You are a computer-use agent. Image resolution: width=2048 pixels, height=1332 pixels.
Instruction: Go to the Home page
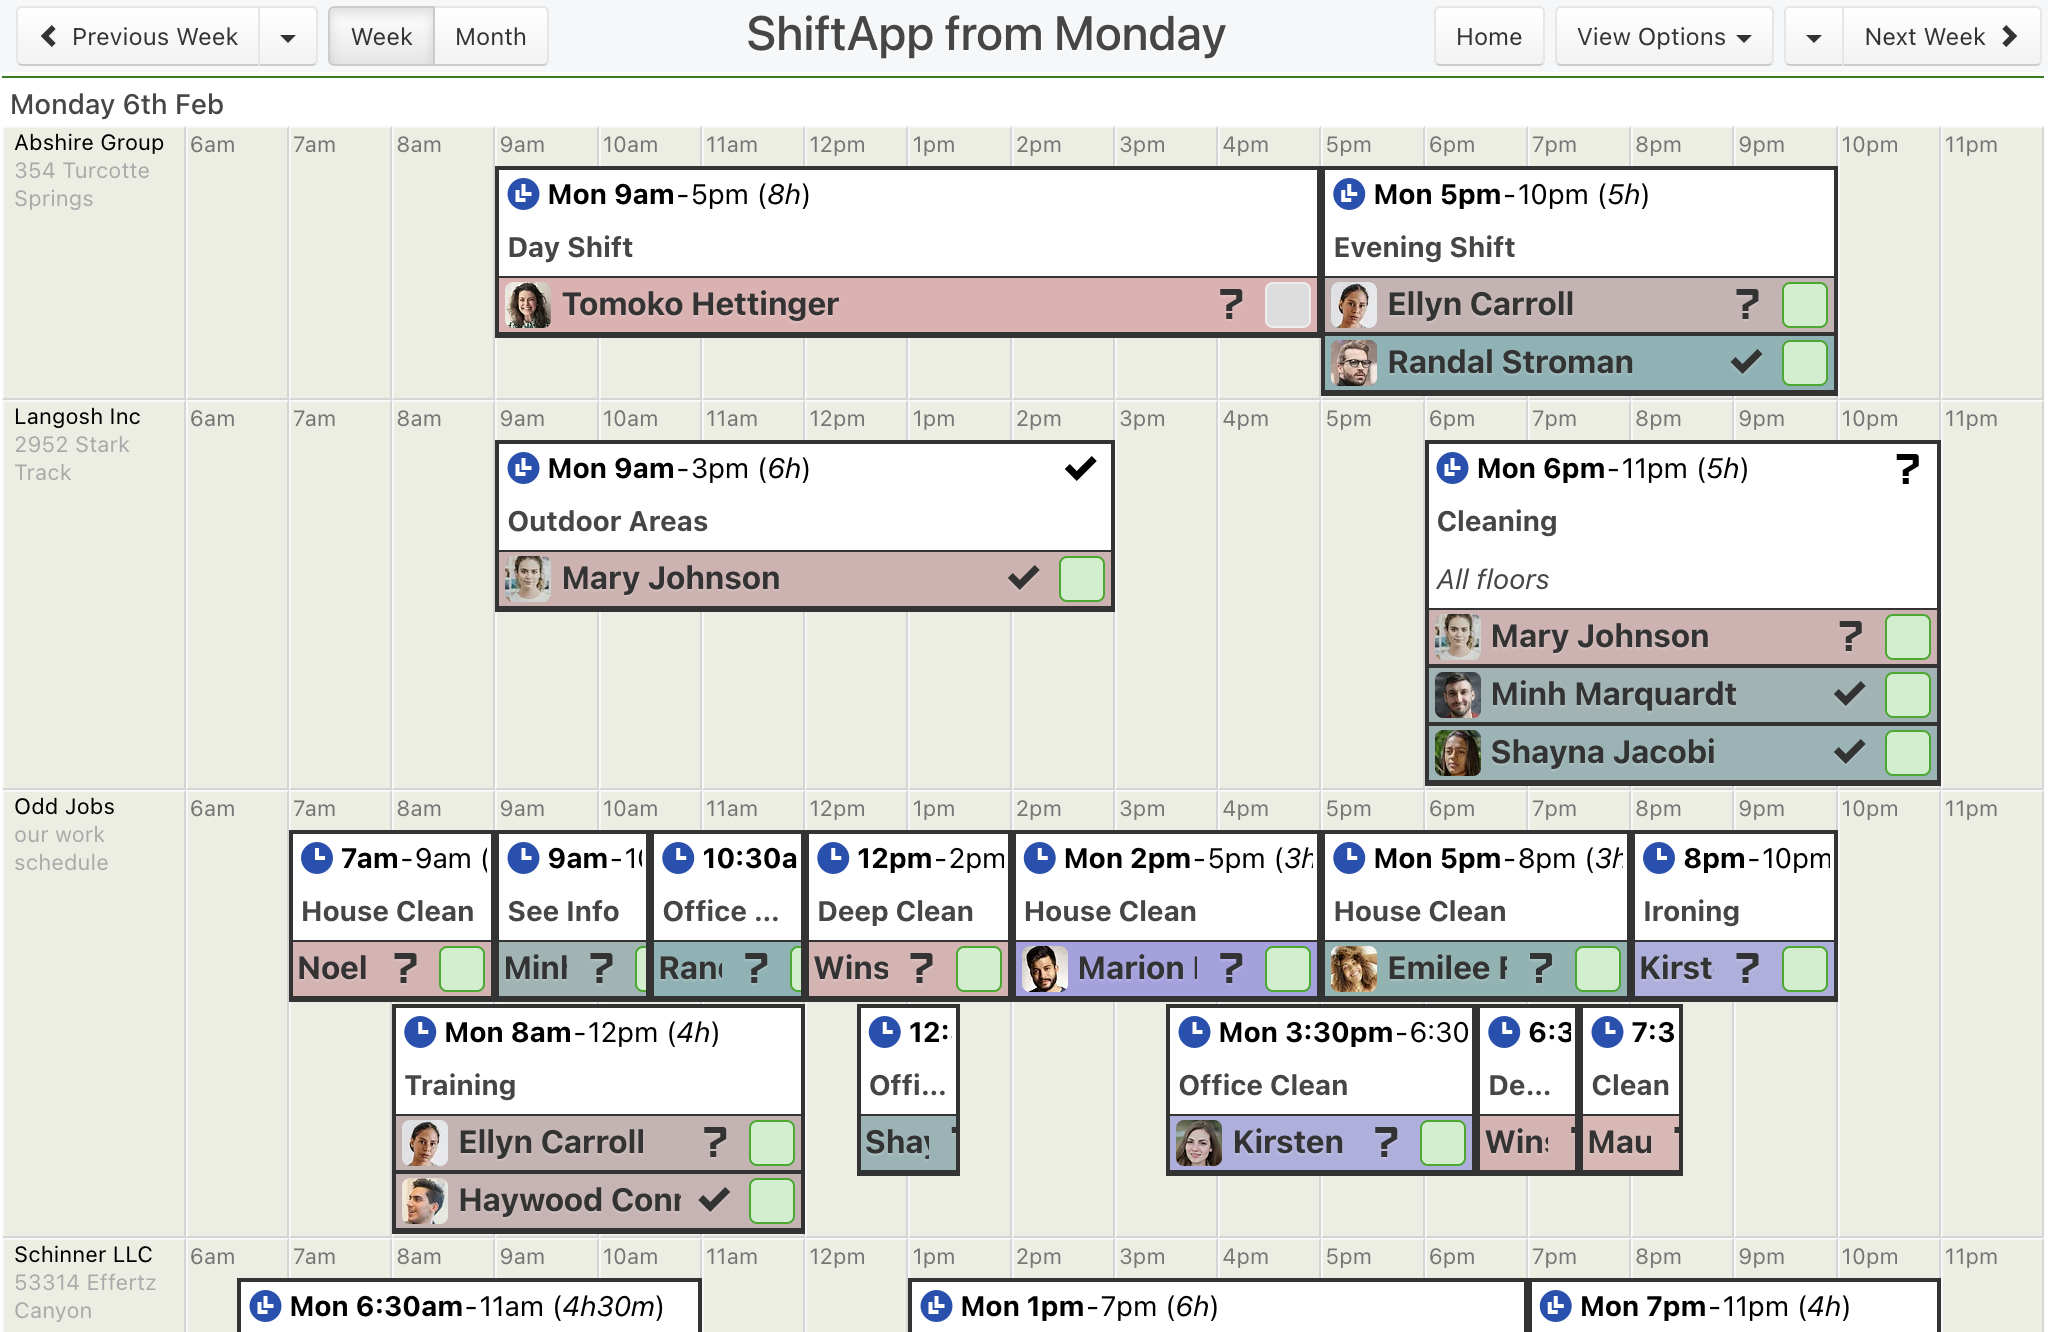click(x=1489, y=37)
